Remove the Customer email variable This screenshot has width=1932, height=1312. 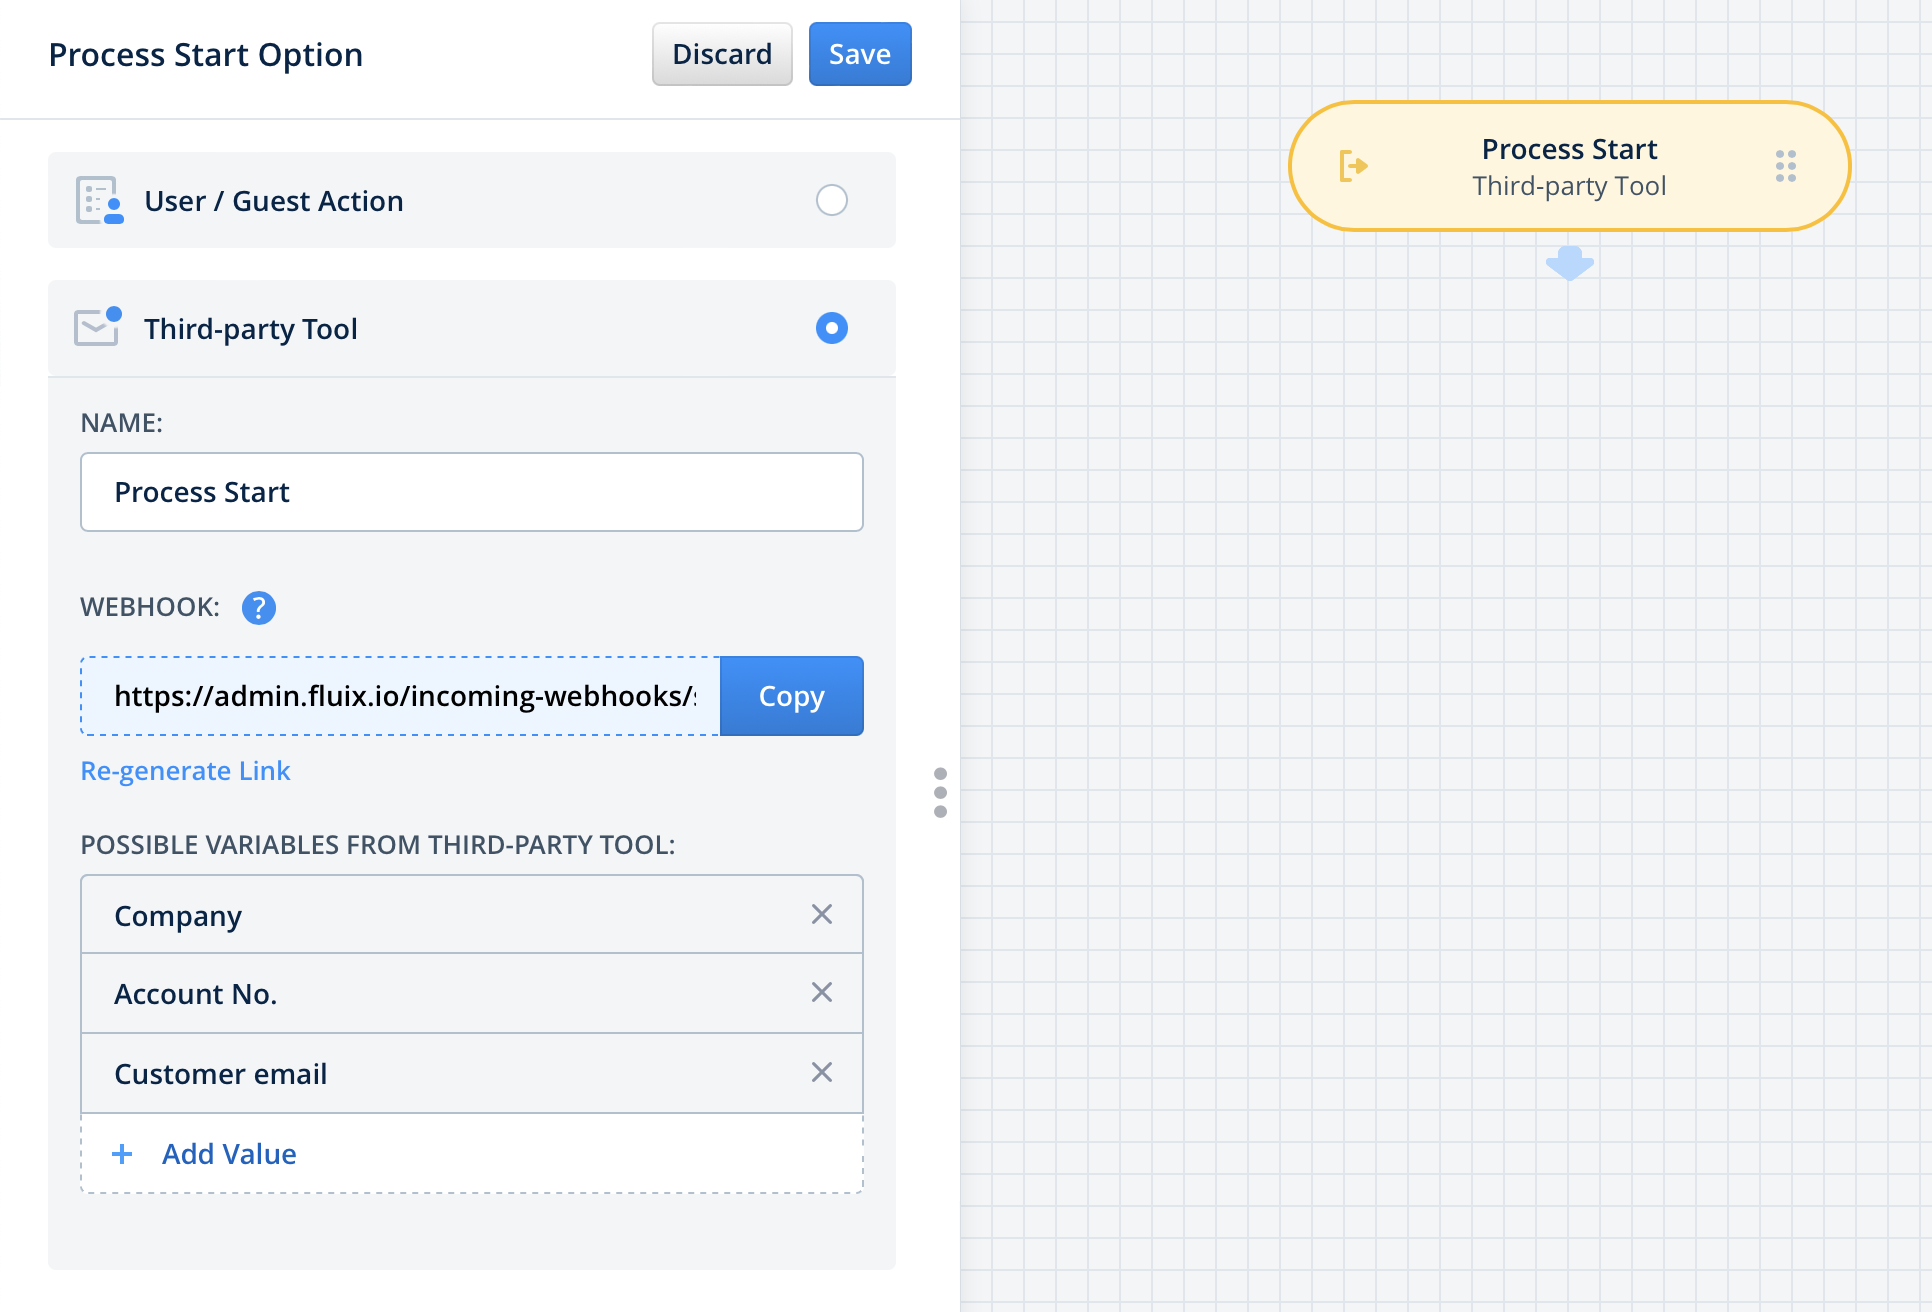coord(822,1072)
